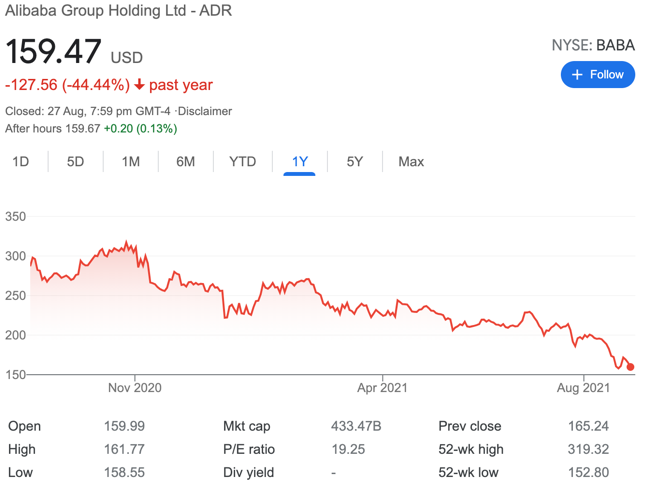This screenshot has width=651, height=484.
Task: Click the chart near Nov 2020 label
Action: [x=134, y=387]
